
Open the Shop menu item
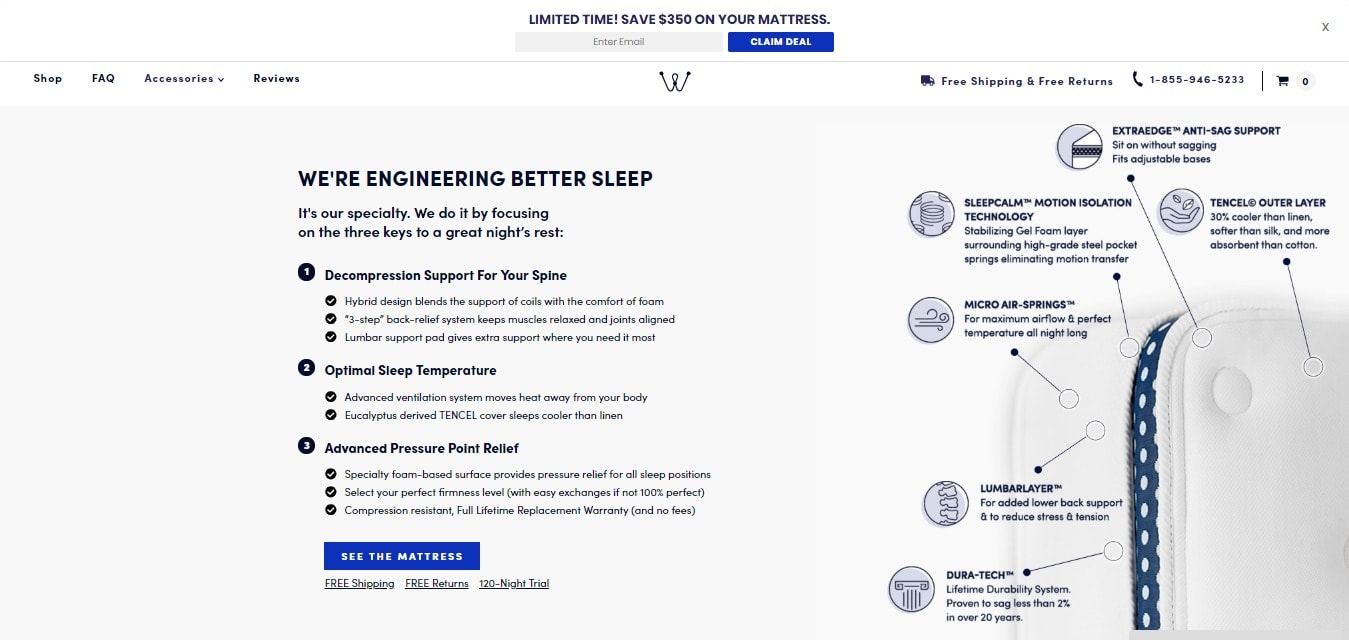tap(48, 78)
